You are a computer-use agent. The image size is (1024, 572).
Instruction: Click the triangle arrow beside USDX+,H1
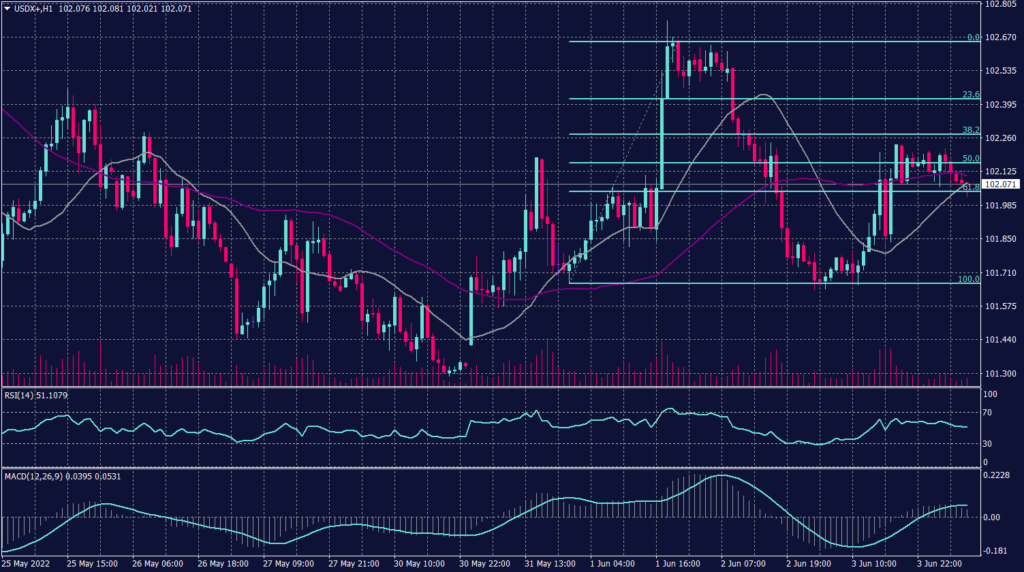click(6, 8)
